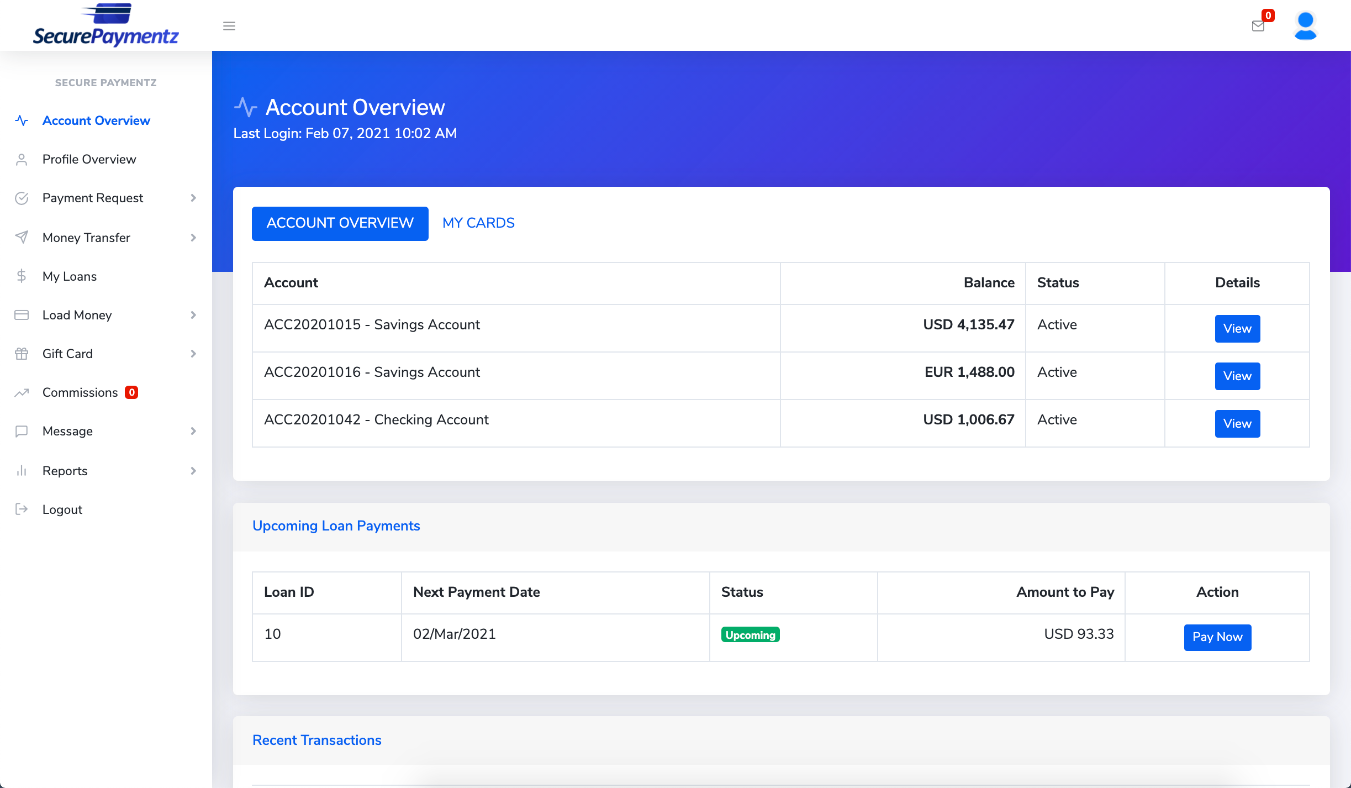The image size is (1351, 788).
Task: Open Commissions with the trending-arrow icon
Action: [21, 392]
